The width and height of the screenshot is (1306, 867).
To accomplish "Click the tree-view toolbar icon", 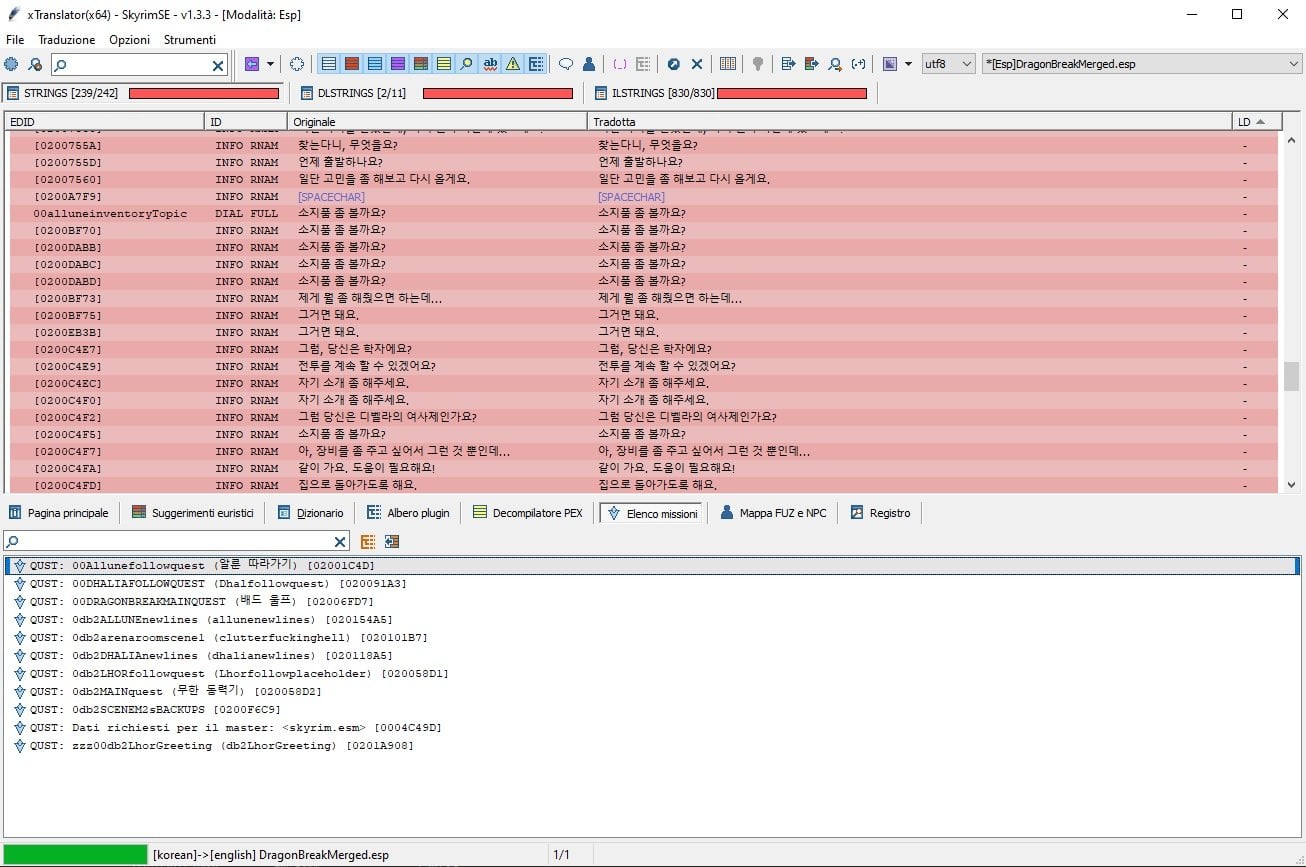I will pos(536,64).
